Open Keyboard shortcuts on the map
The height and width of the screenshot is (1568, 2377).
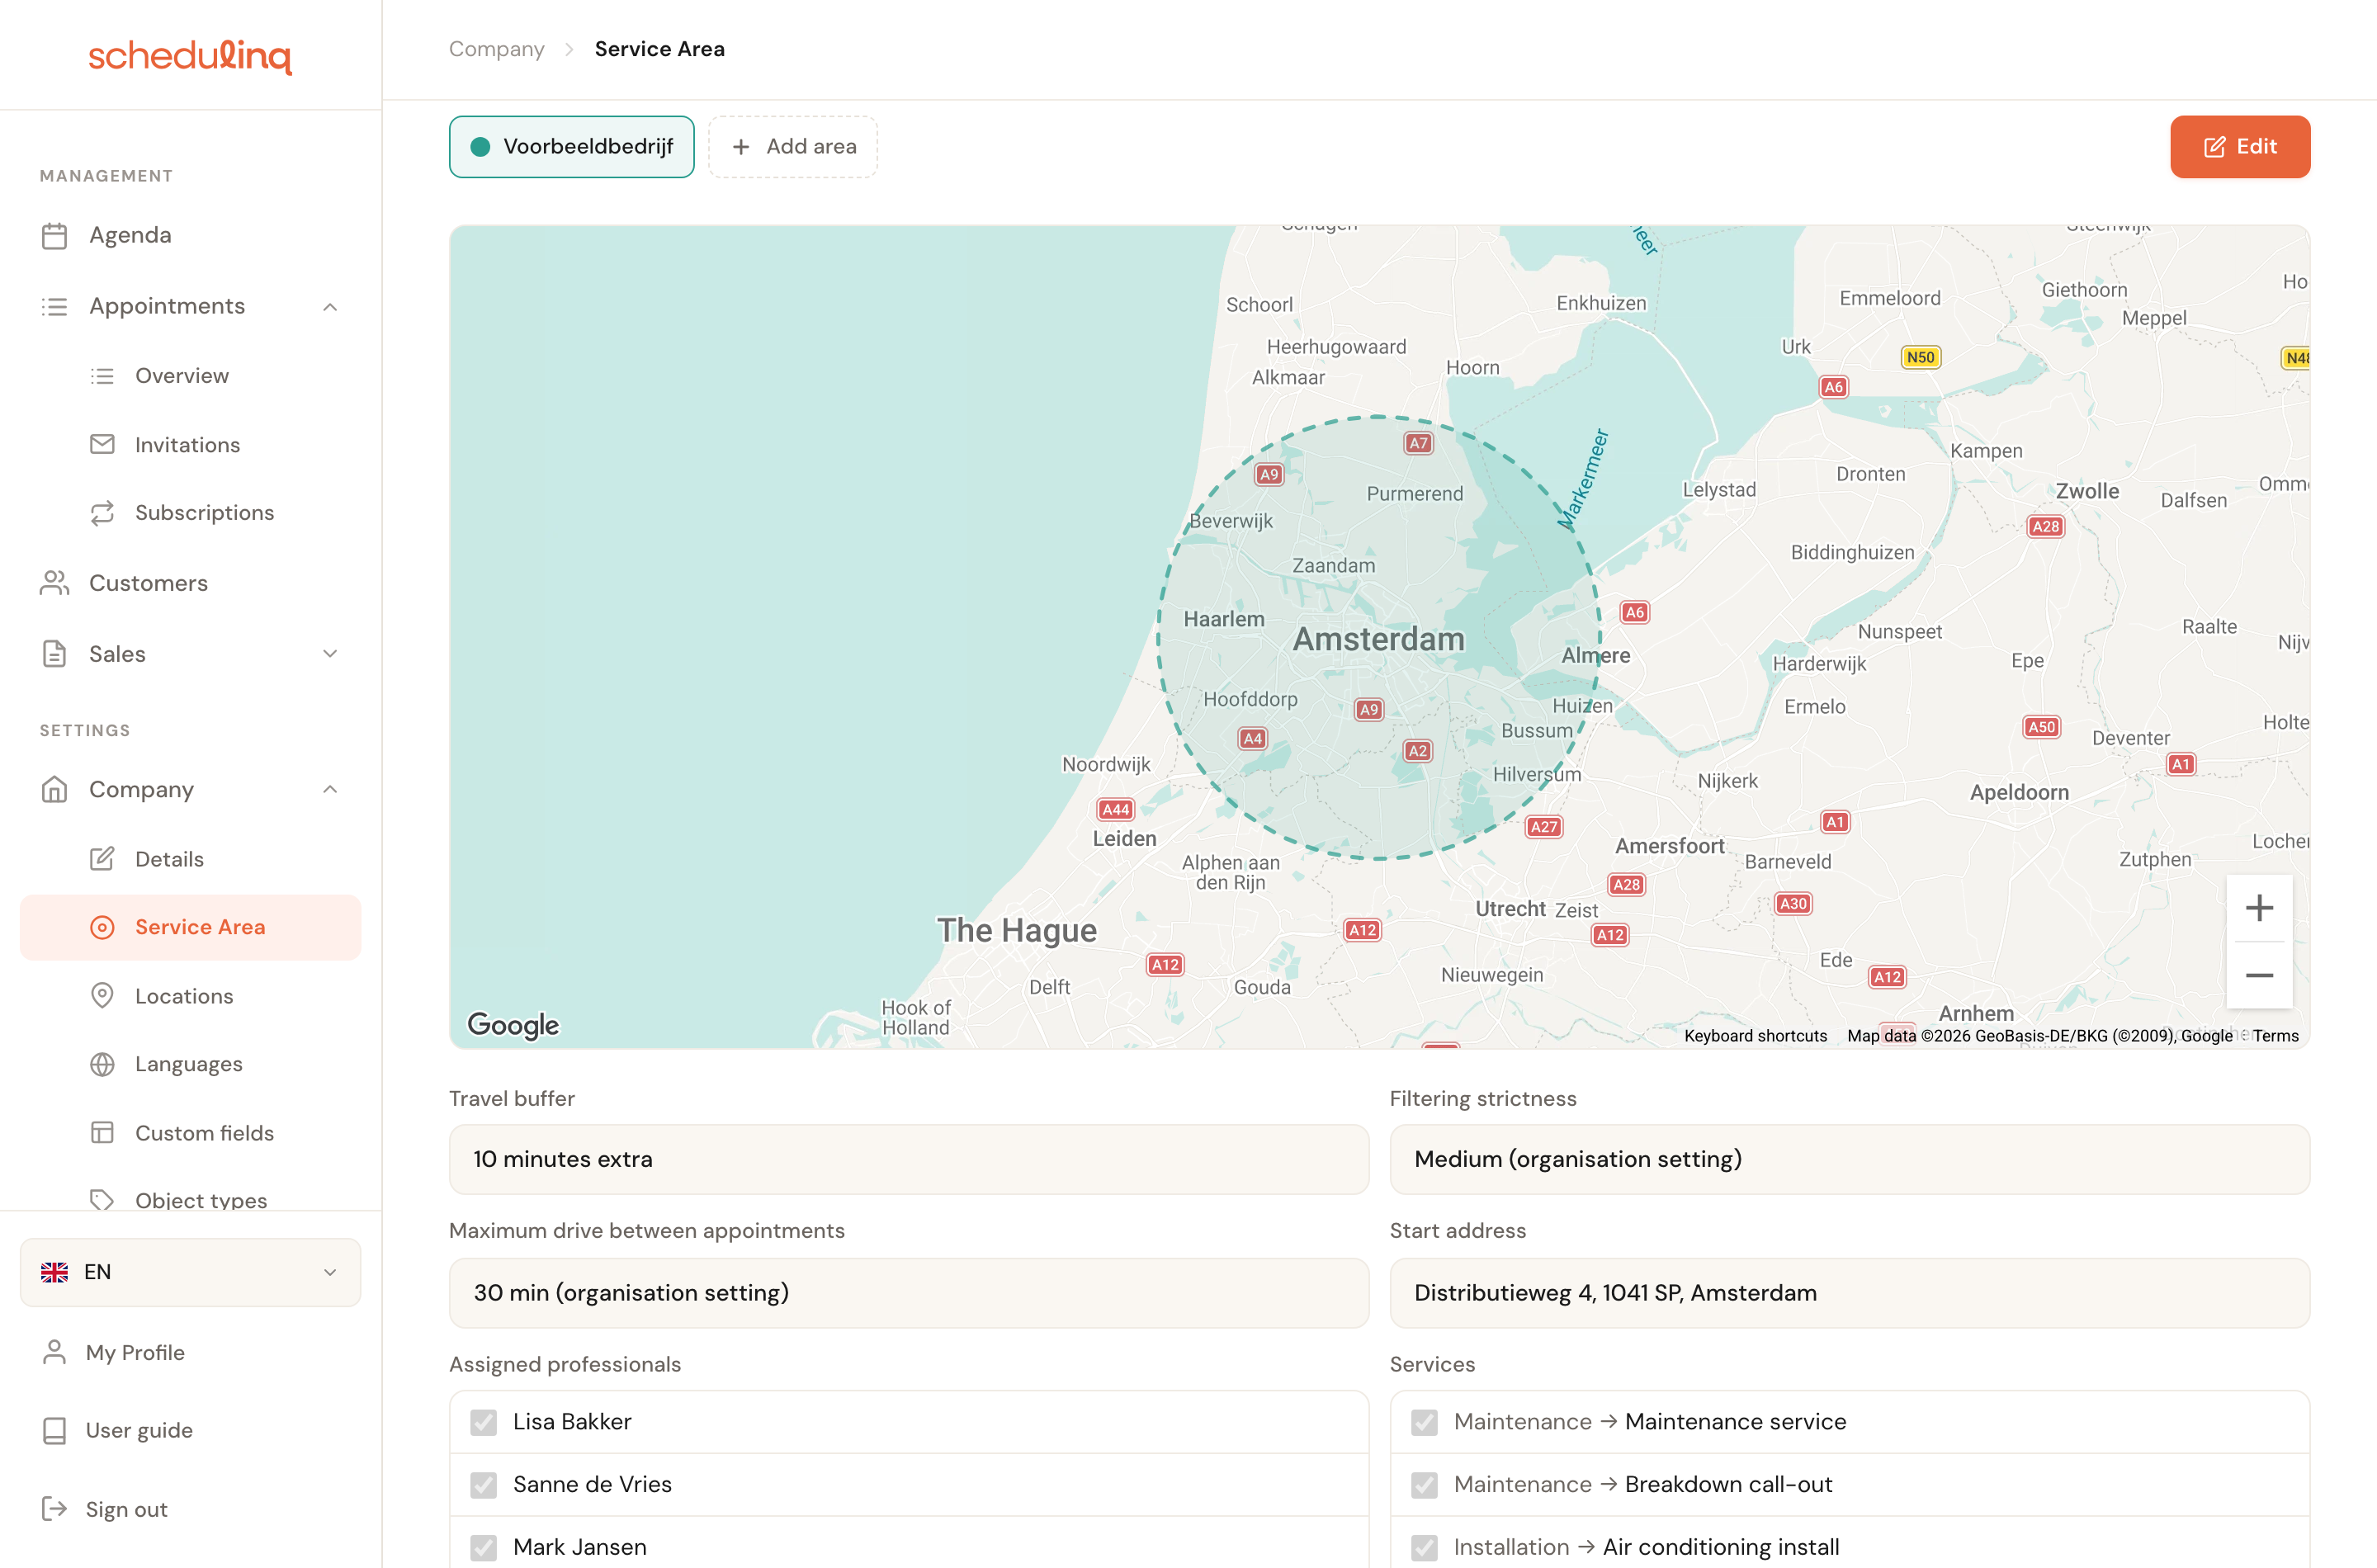point(1755,1036)
